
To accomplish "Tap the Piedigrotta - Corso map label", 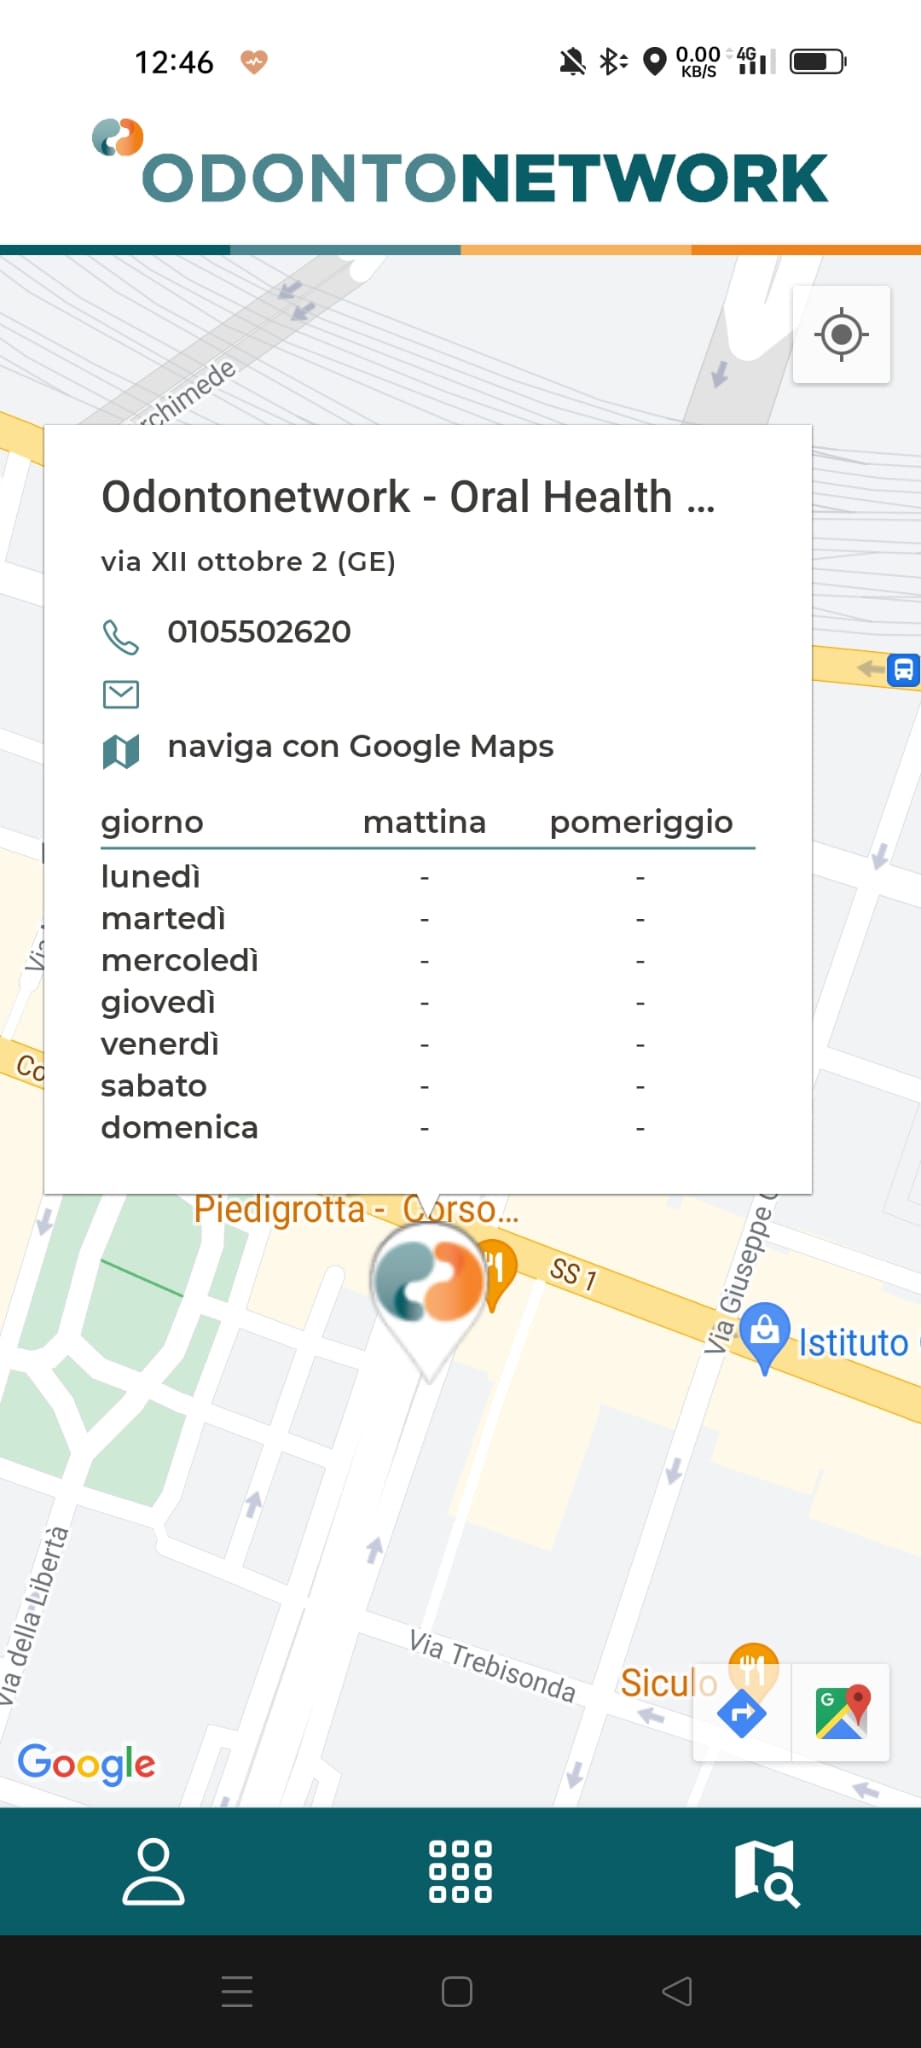I will [x=356, y=1210].
